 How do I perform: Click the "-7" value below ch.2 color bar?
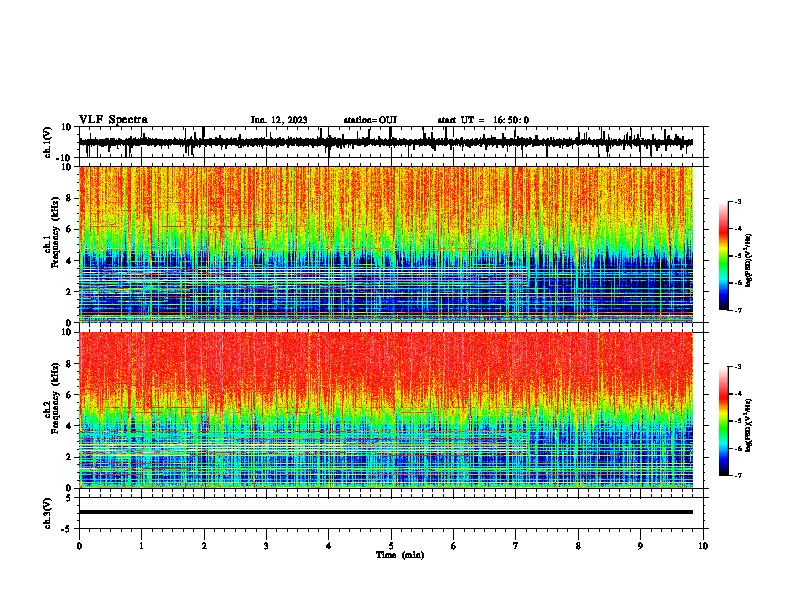[737, 476]
